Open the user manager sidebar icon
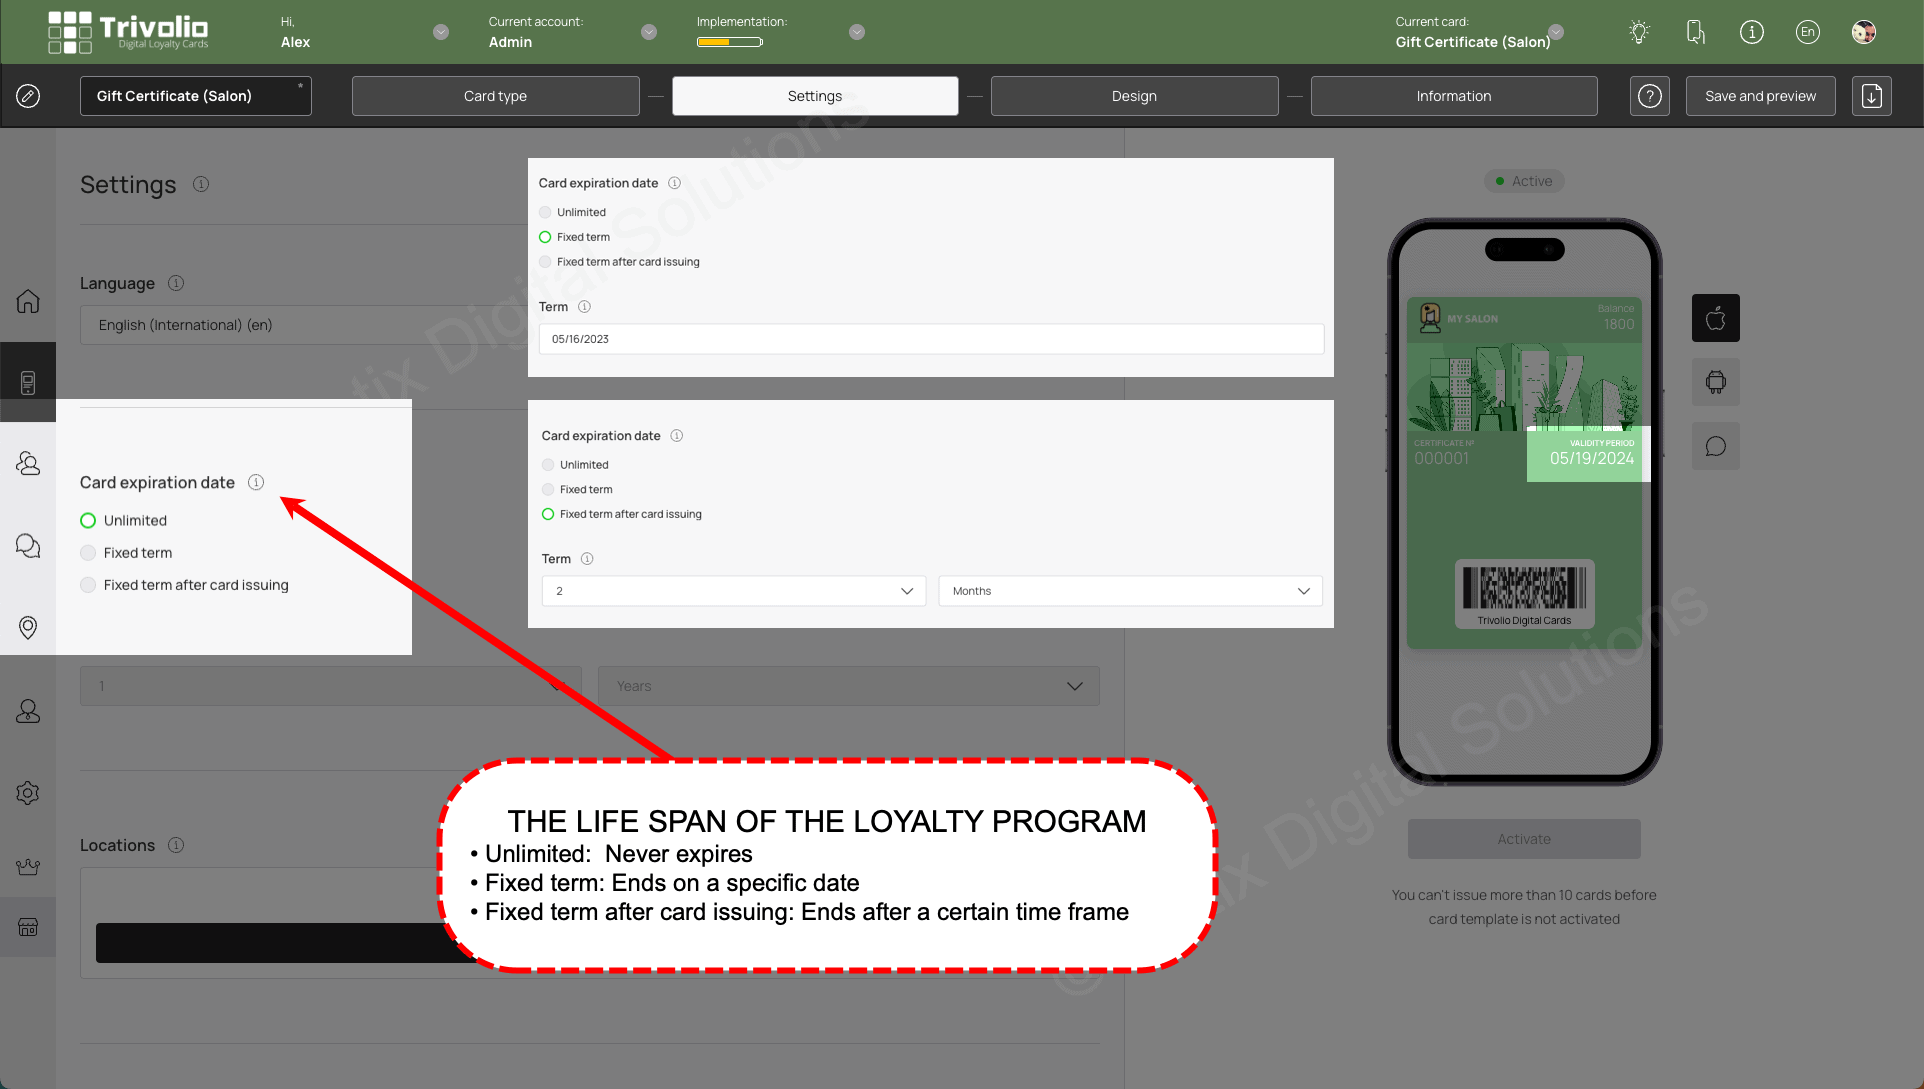 28,711
